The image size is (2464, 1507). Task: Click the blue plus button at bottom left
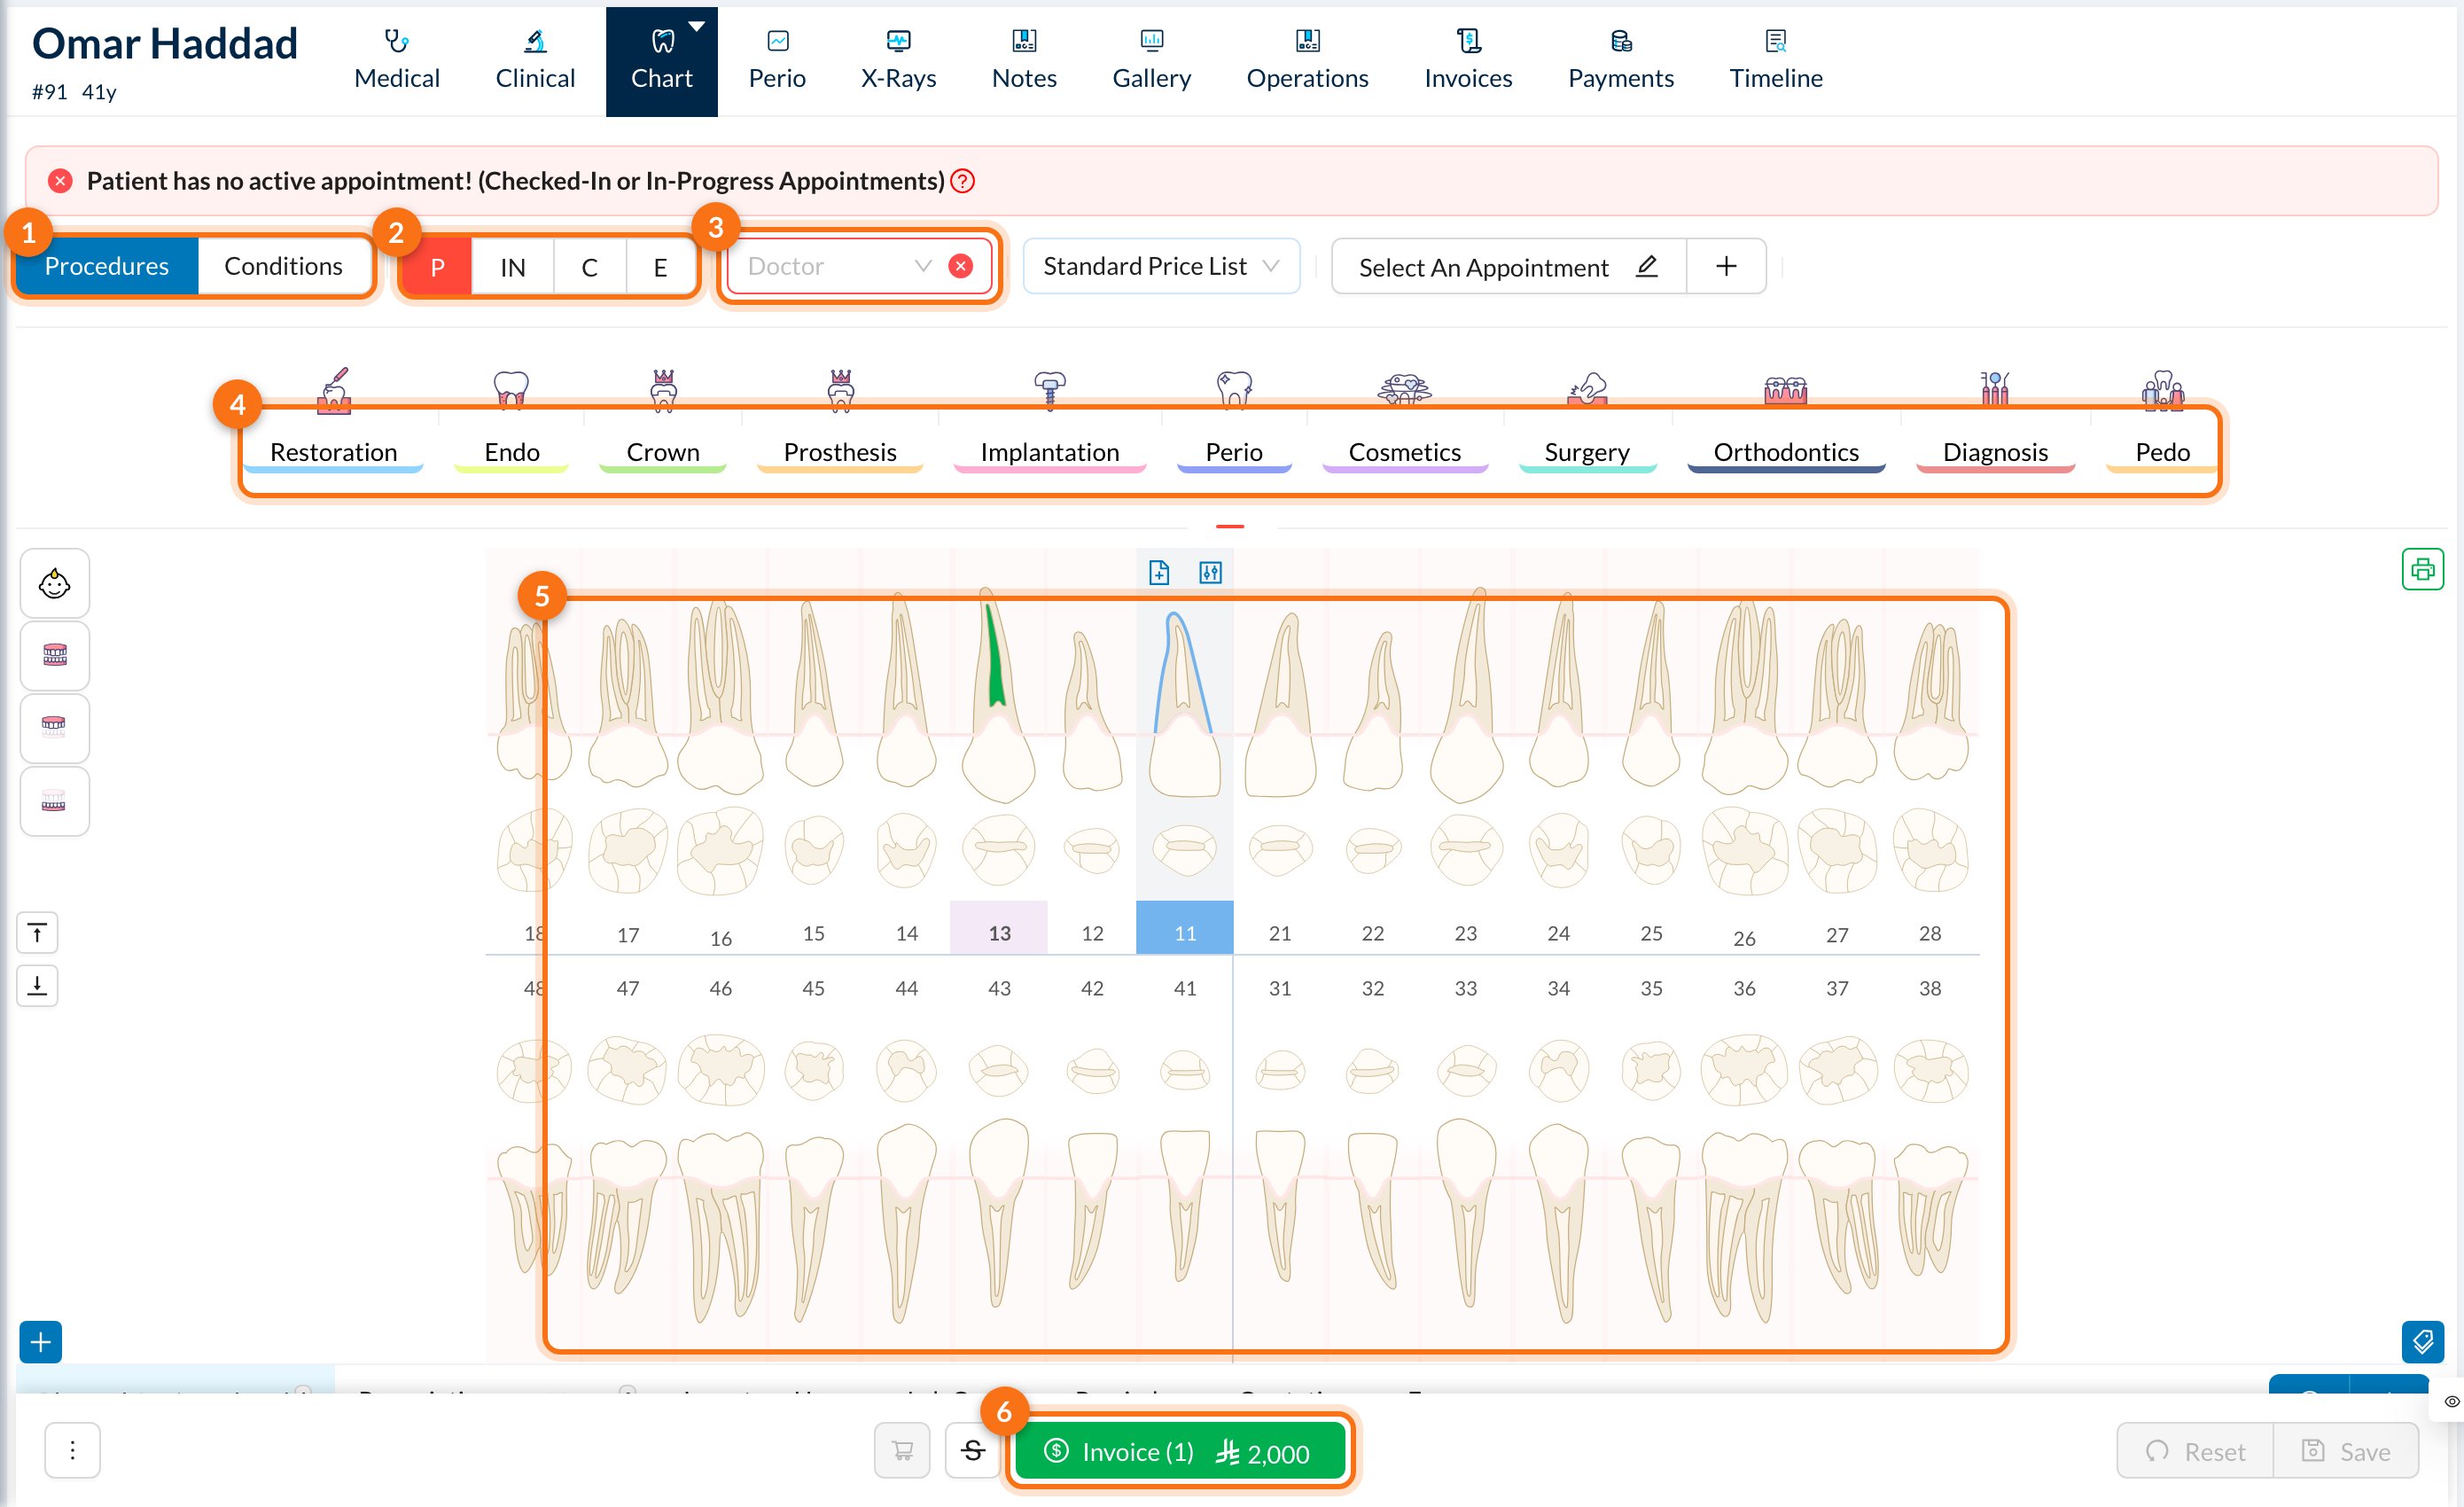click(x=41, y=1342)
